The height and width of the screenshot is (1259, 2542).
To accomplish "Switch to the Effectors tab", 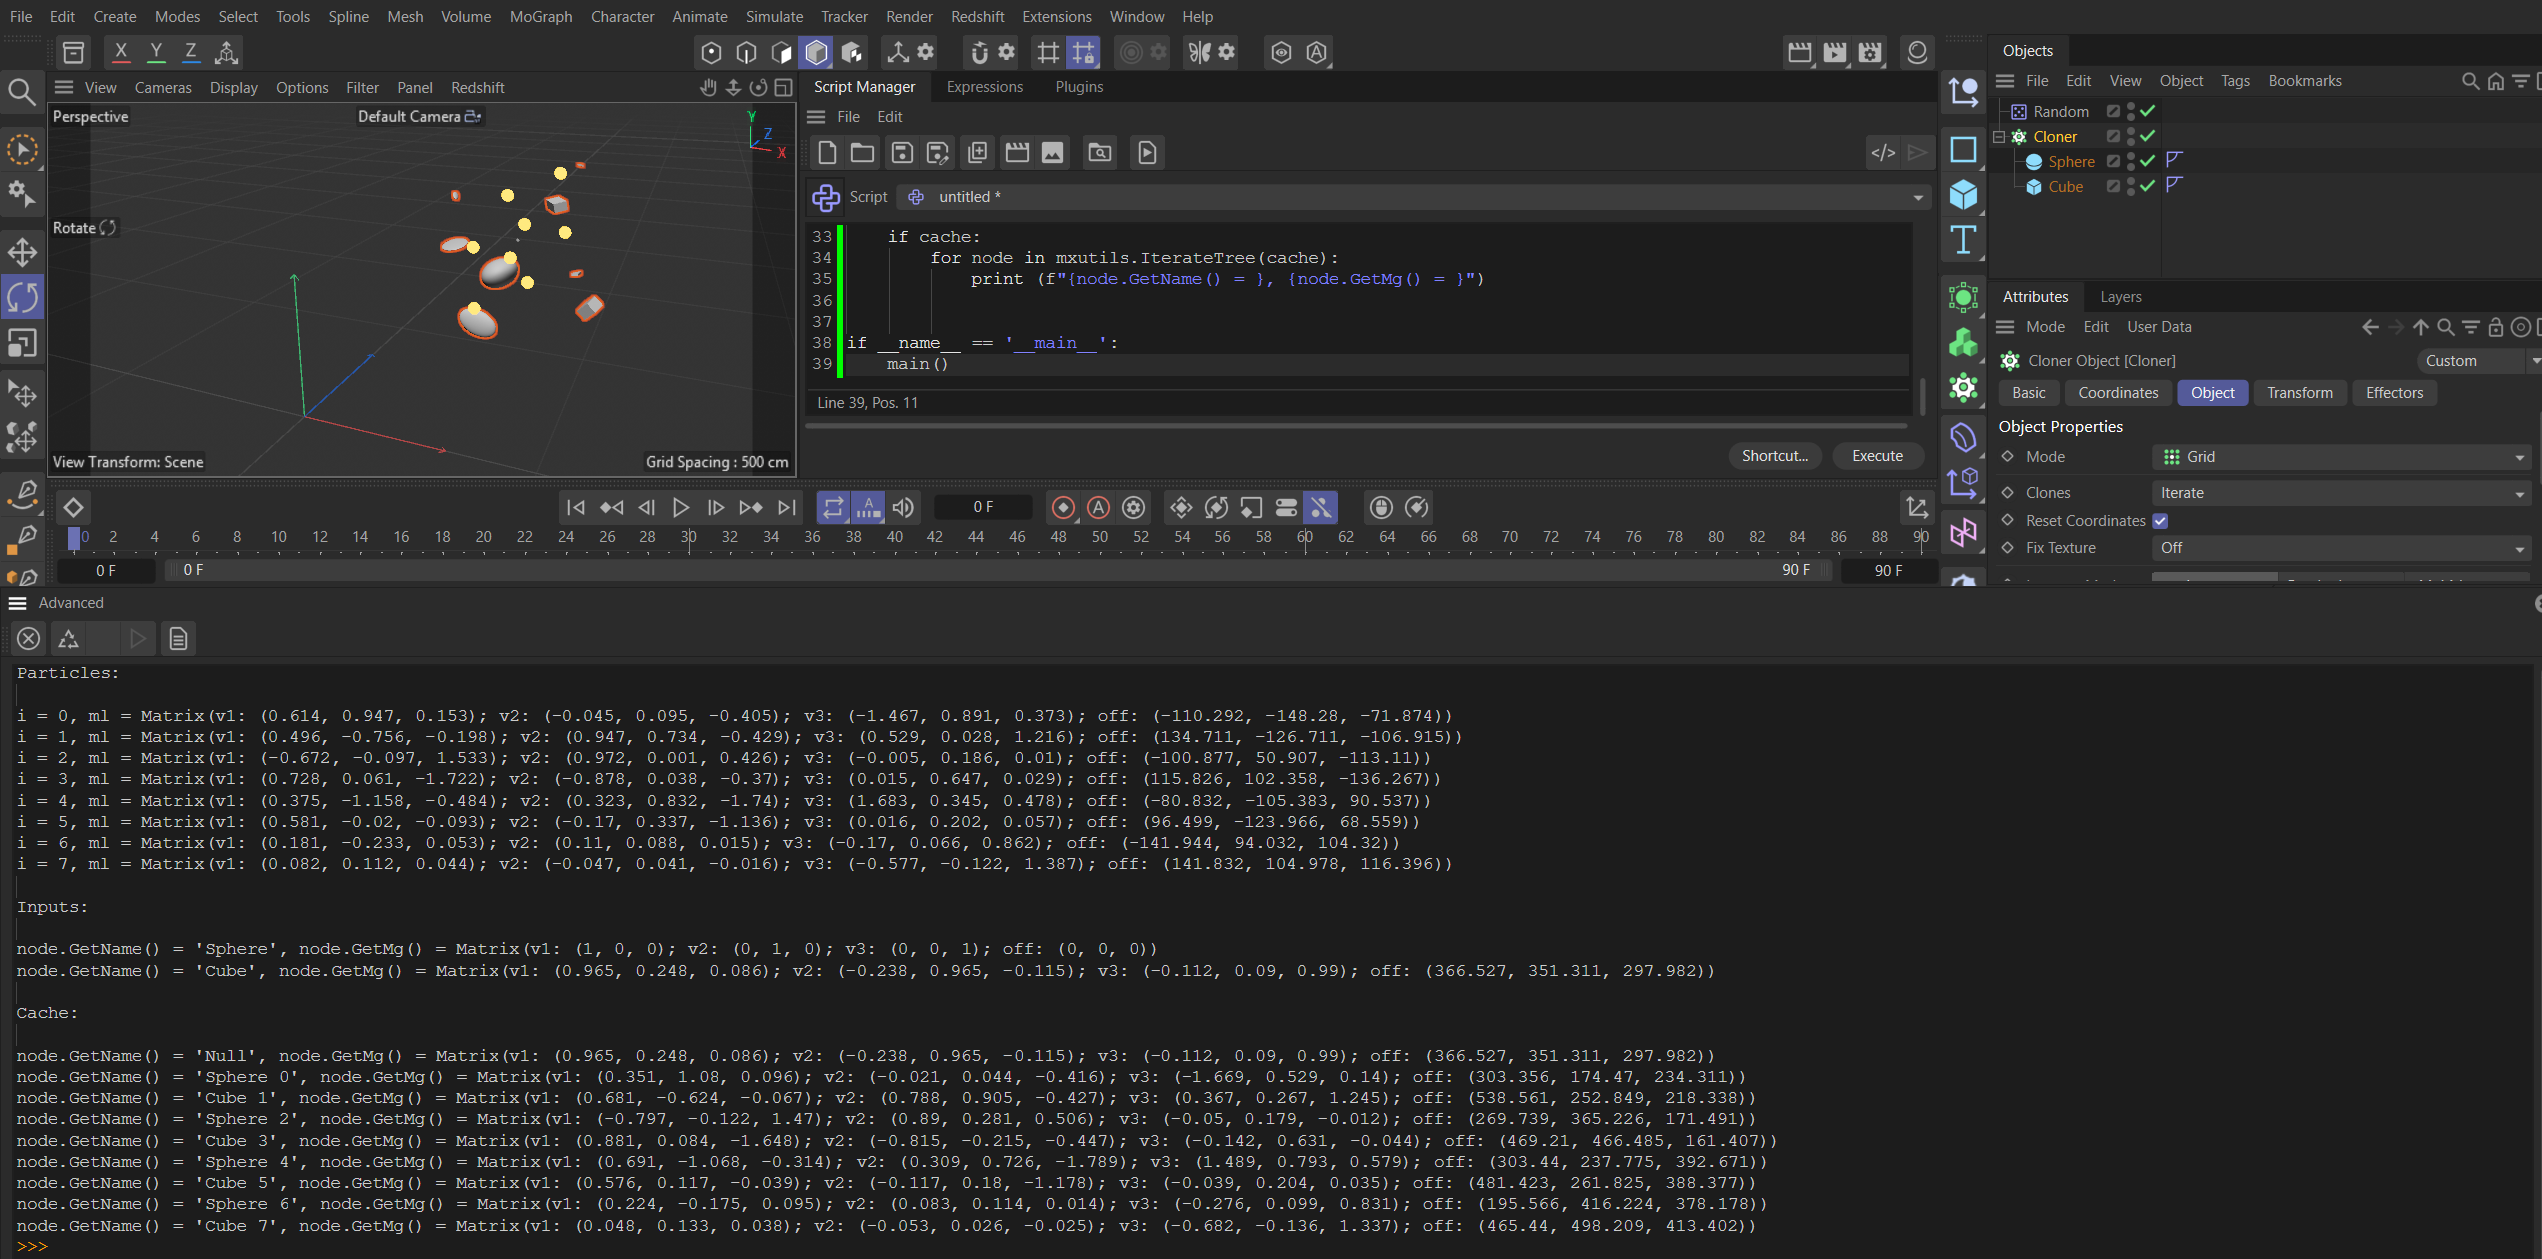I will coord(2393,393).
